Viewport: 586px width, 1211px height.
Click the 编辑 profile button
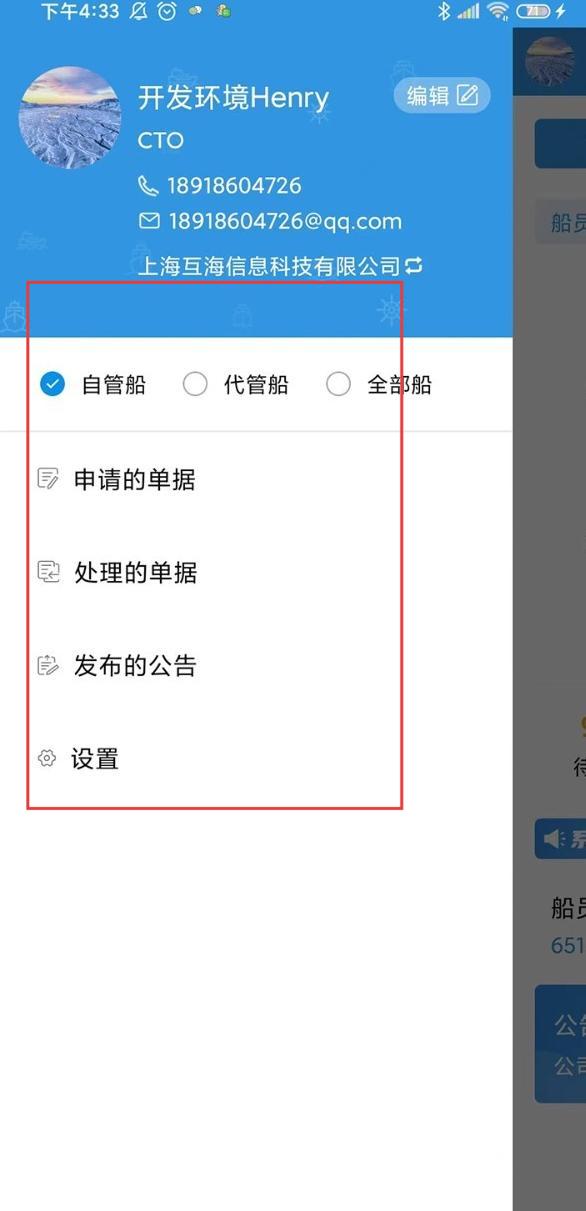pyautogui.click(x=442, y=95)
